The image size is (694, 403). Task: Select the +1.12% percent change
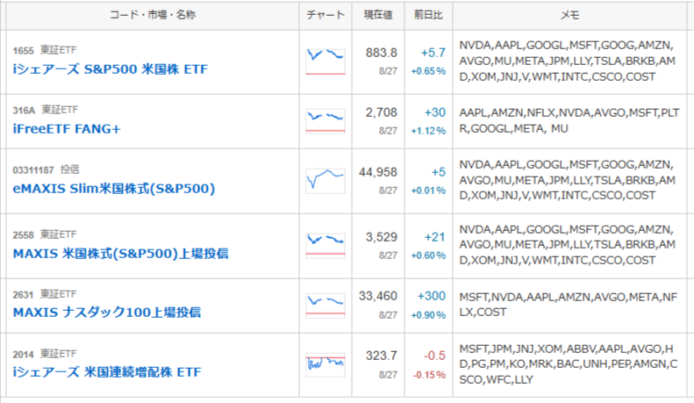click(x=428, y=131)
